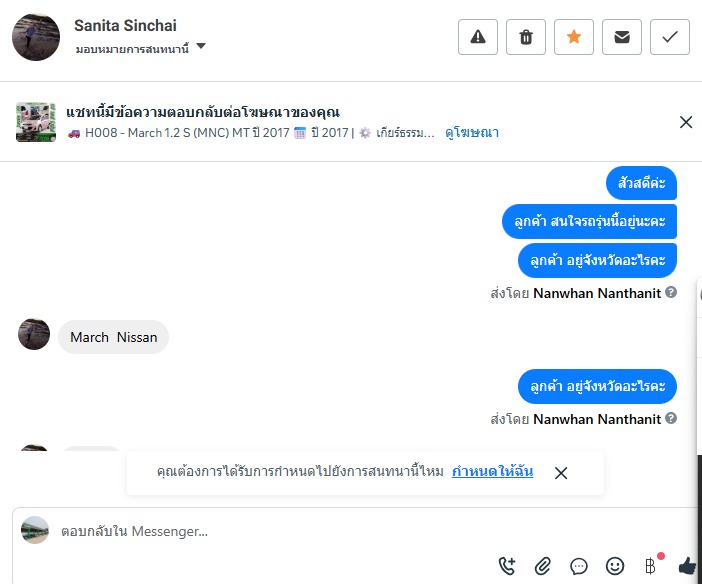702x584 pixels.
Task: Click Sanita Sinchai's profile picture in header
Action: tap(35, 38)
